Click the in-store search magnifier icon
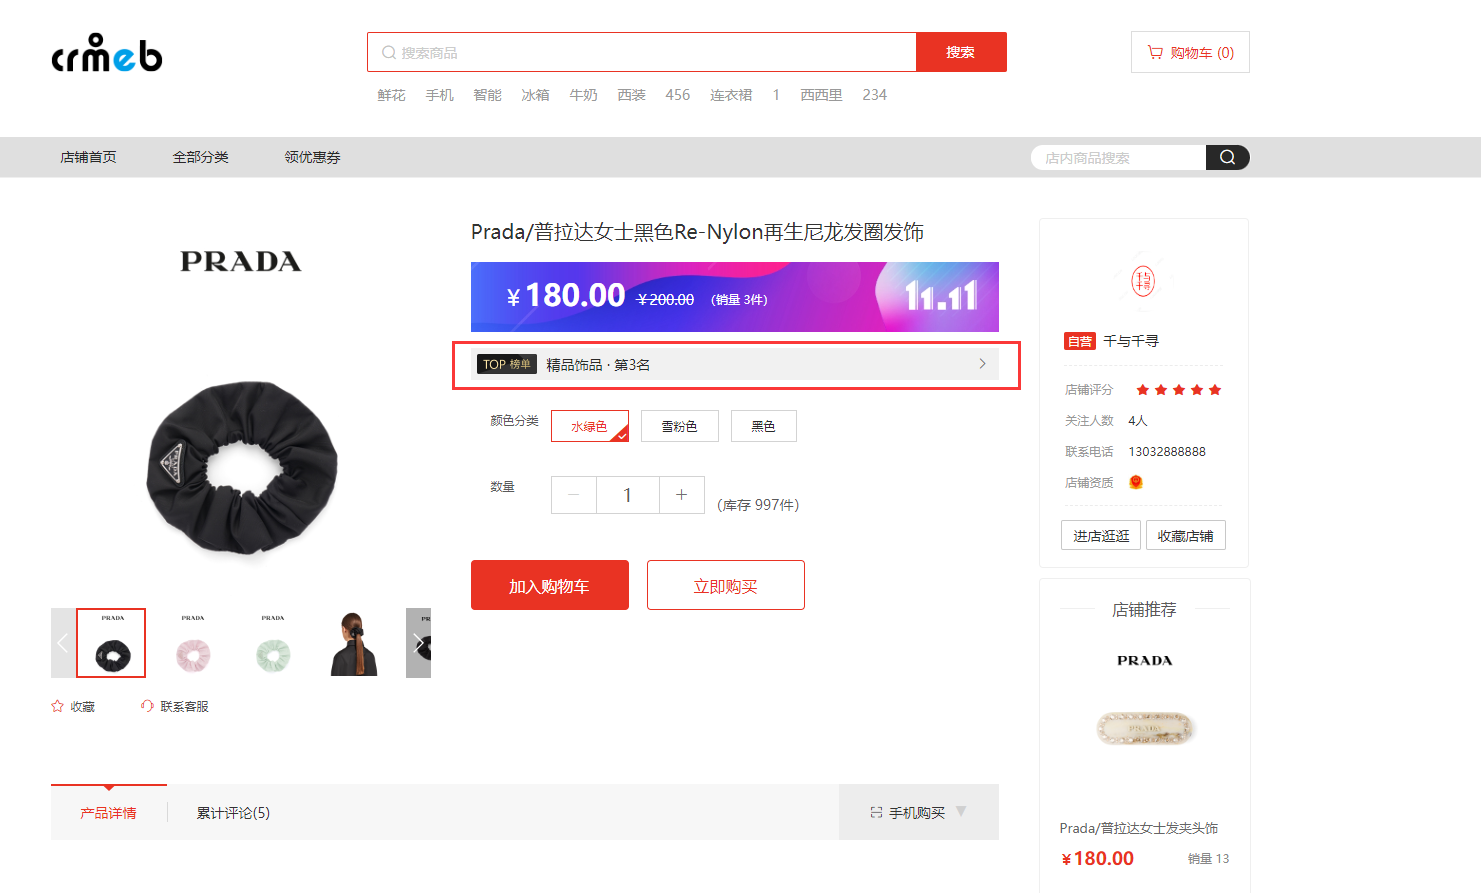Viewport: 1481px width, 893px height. tap(1227, 157)
